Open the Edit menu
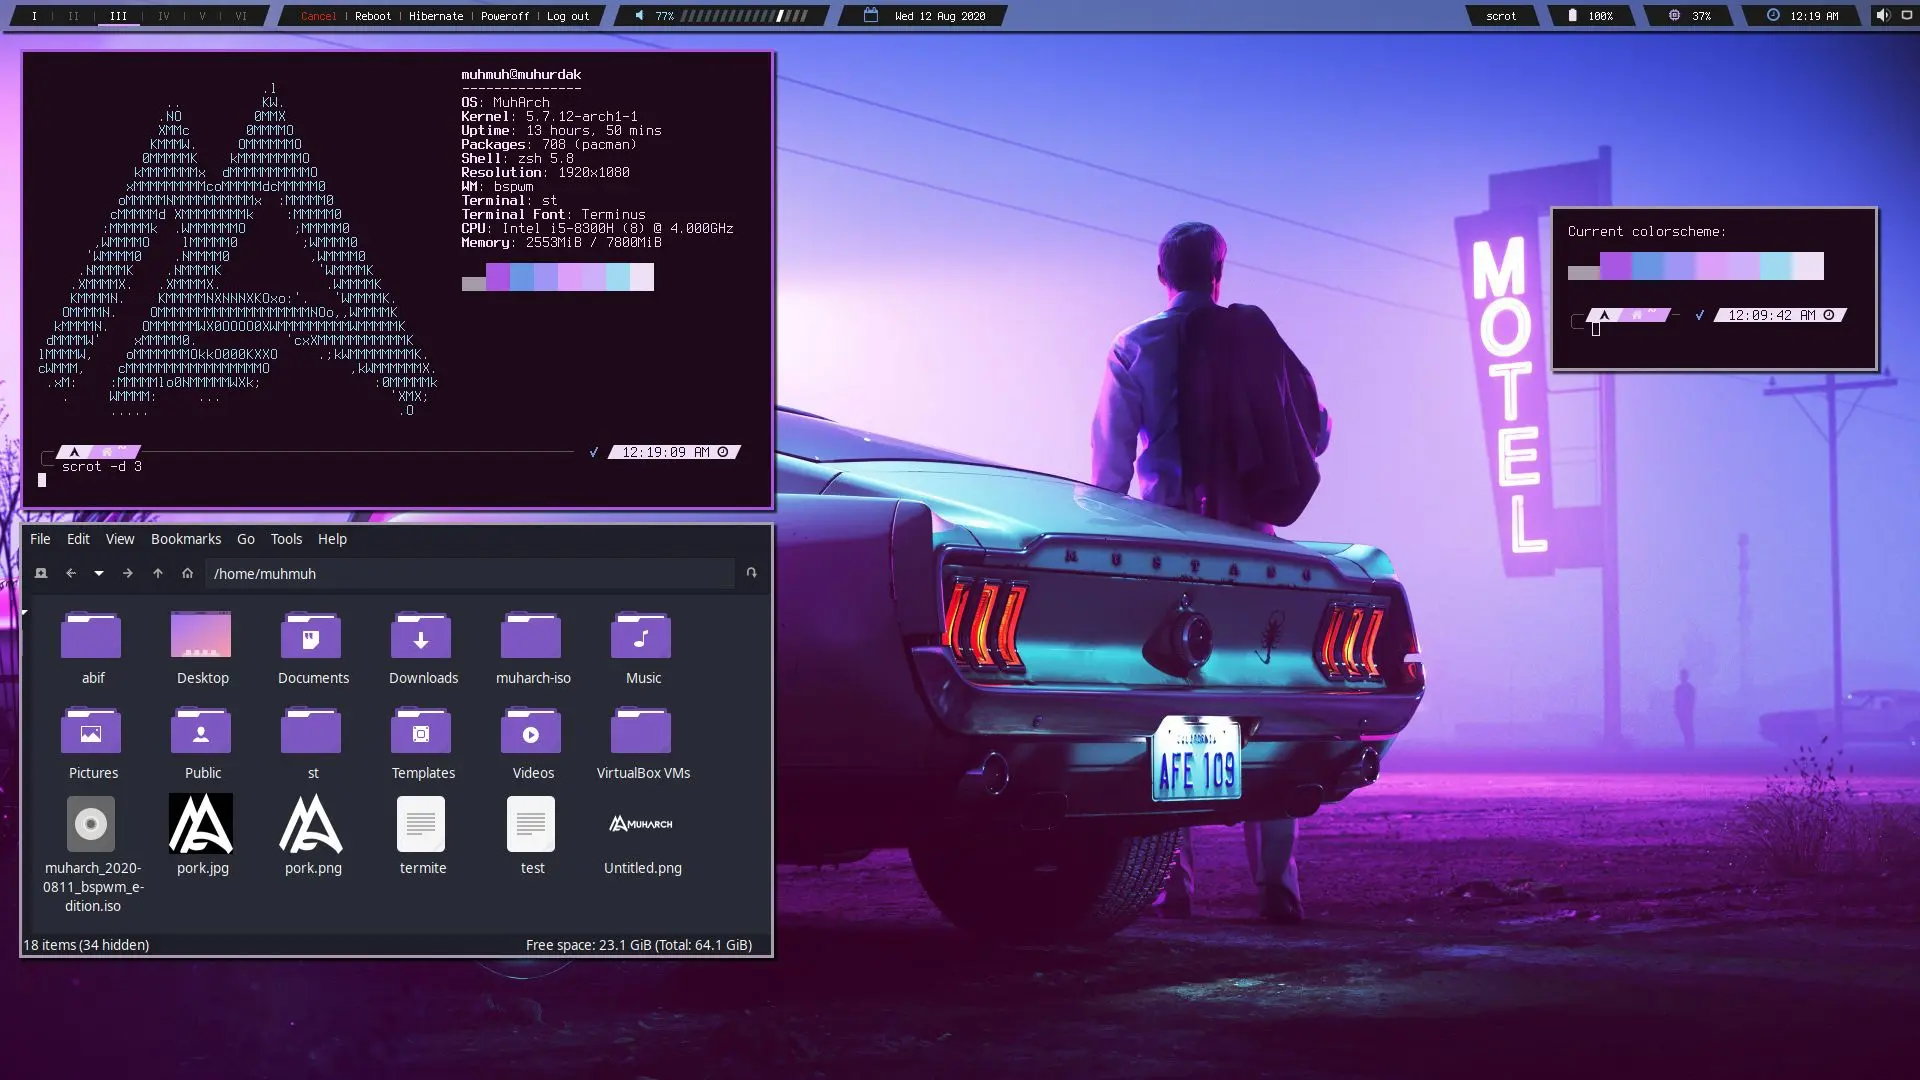This screenshot has height=1080, width=1920. 78,539
